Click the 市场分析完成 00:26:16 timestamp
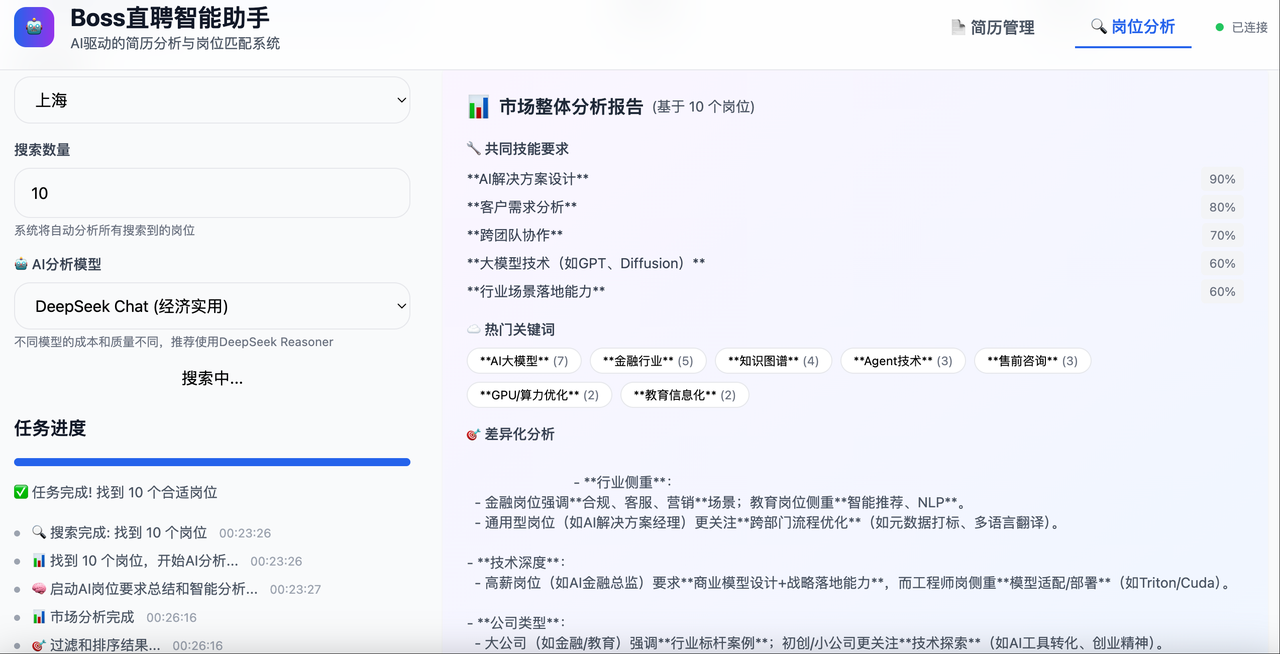The width and height of the screenshot is (1280, 654). click(x=171, y=618)
